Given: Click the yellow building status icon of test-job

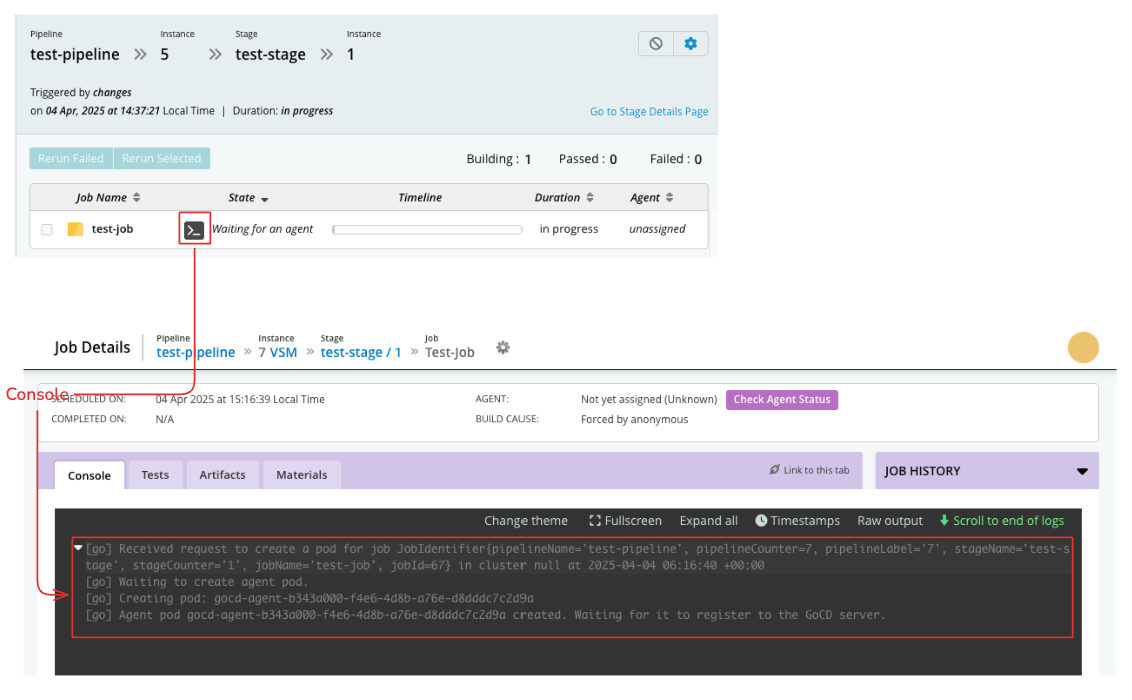Looking at the screenshot, I should coord(75,229).
